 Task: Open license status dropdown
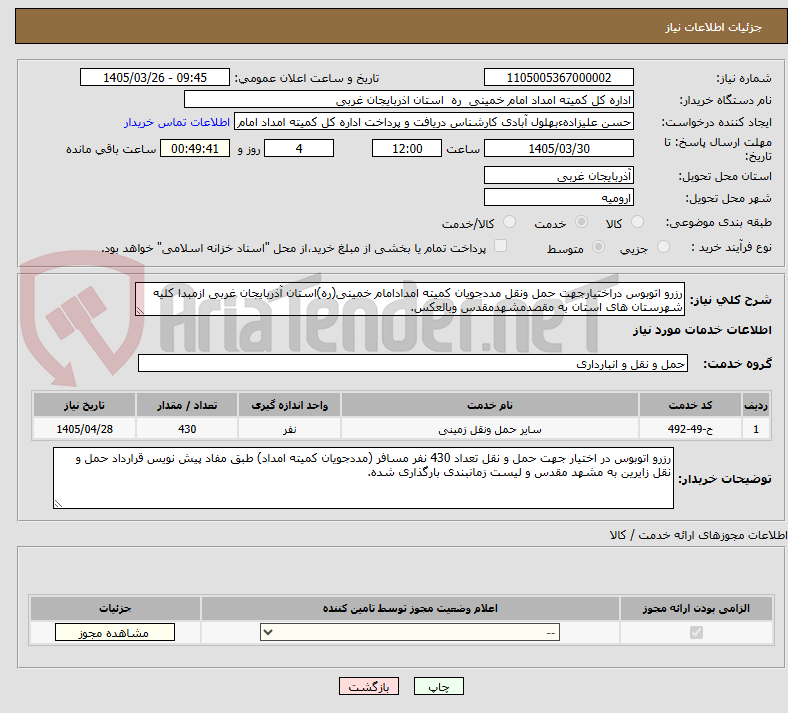pyautogui.click(x=410, y=632)
